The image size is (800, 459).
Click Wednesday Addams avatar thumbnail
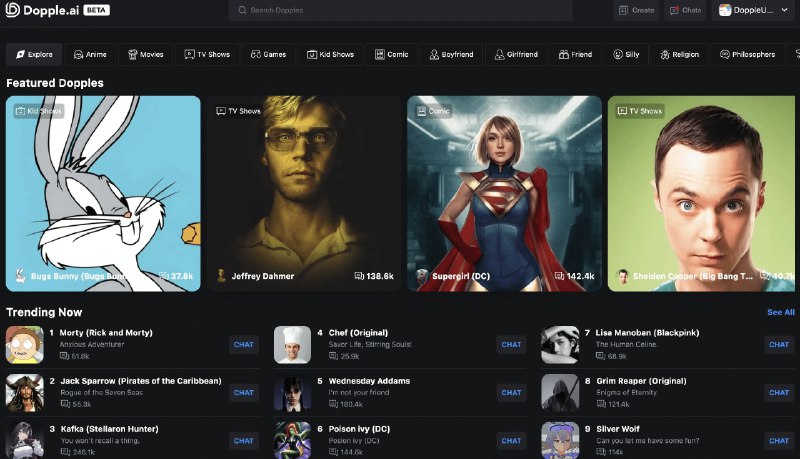tap(292, 393)
